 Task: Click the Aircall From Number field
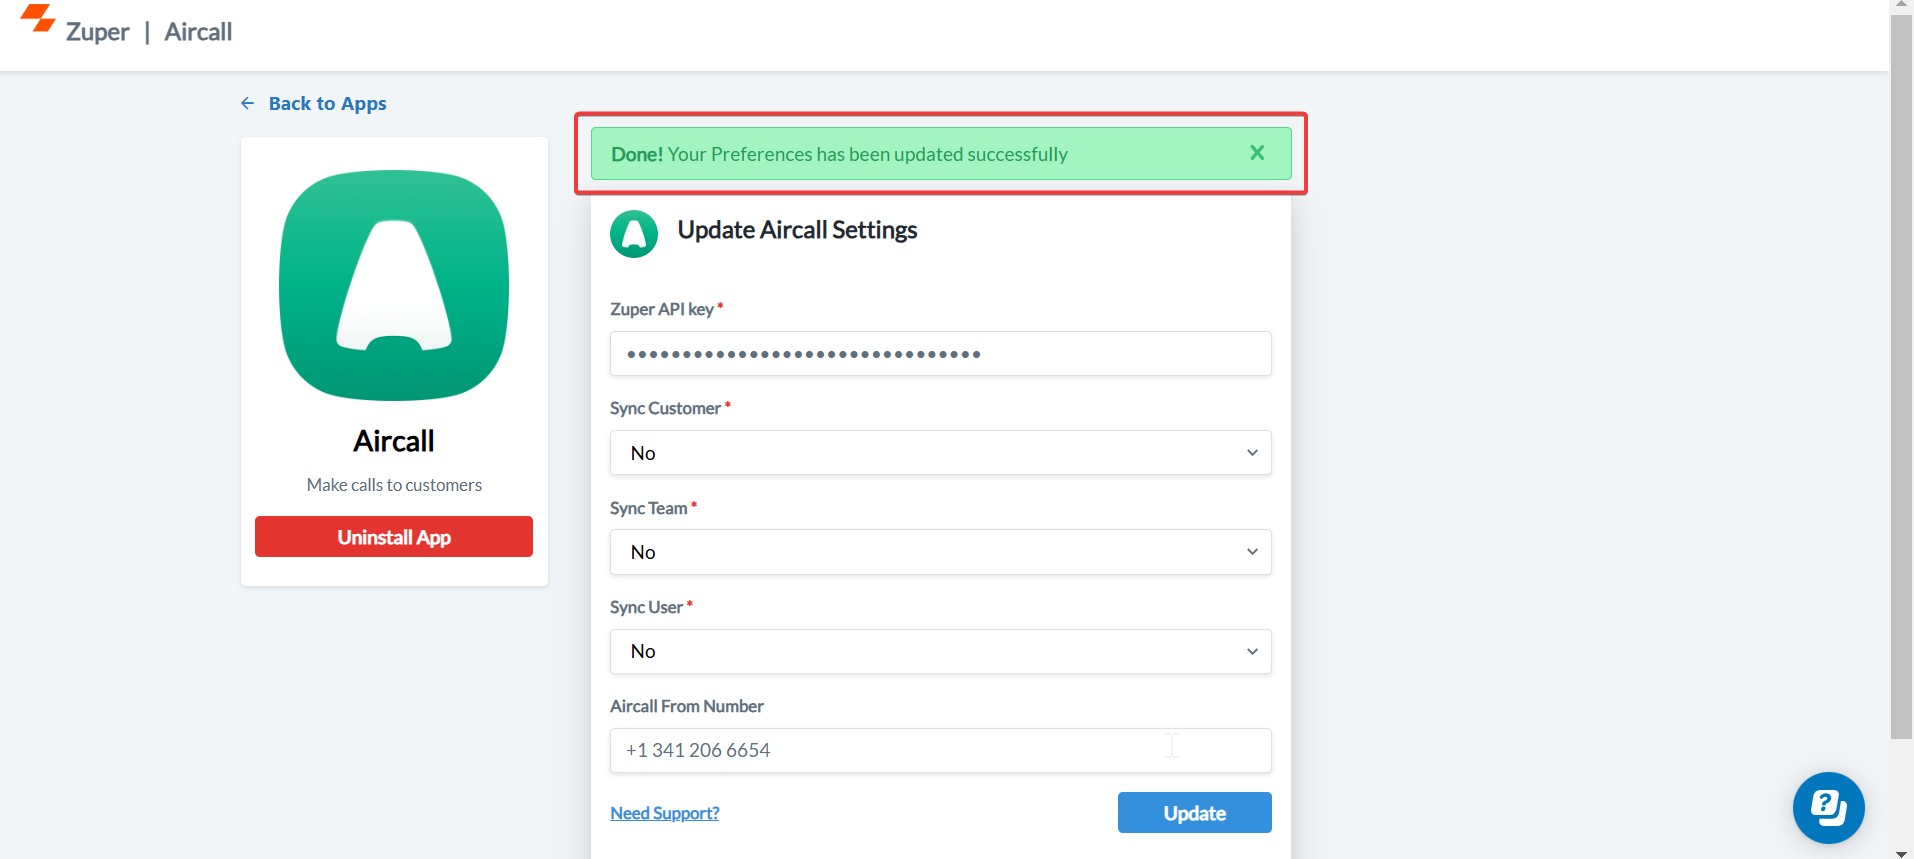click(x=940, y=750)
